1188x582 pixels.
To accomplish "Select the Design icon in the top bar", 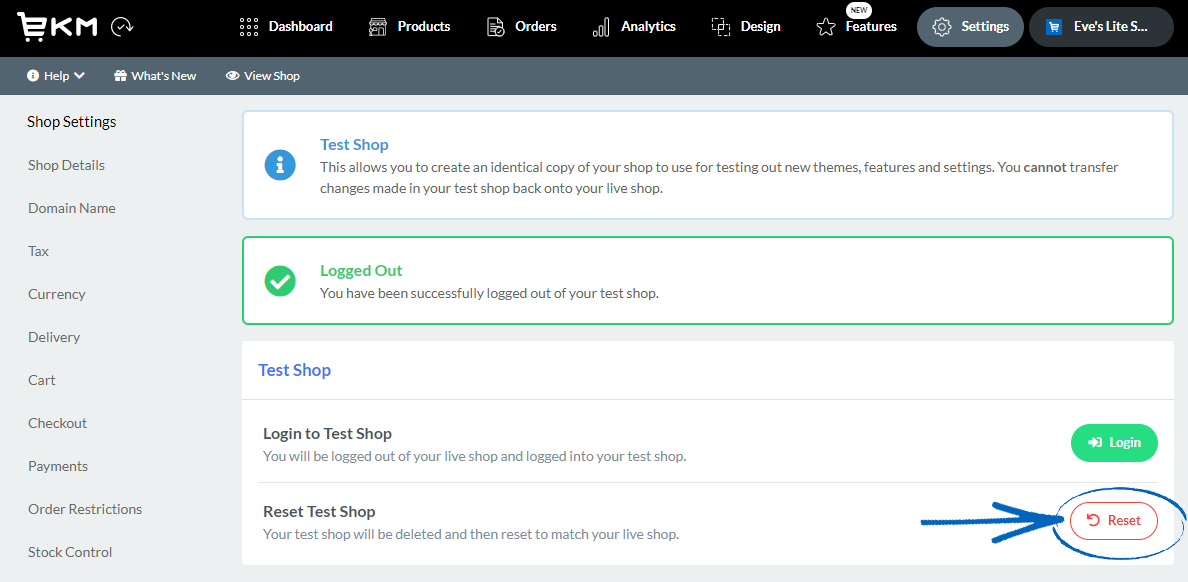I will pos(721,26).
